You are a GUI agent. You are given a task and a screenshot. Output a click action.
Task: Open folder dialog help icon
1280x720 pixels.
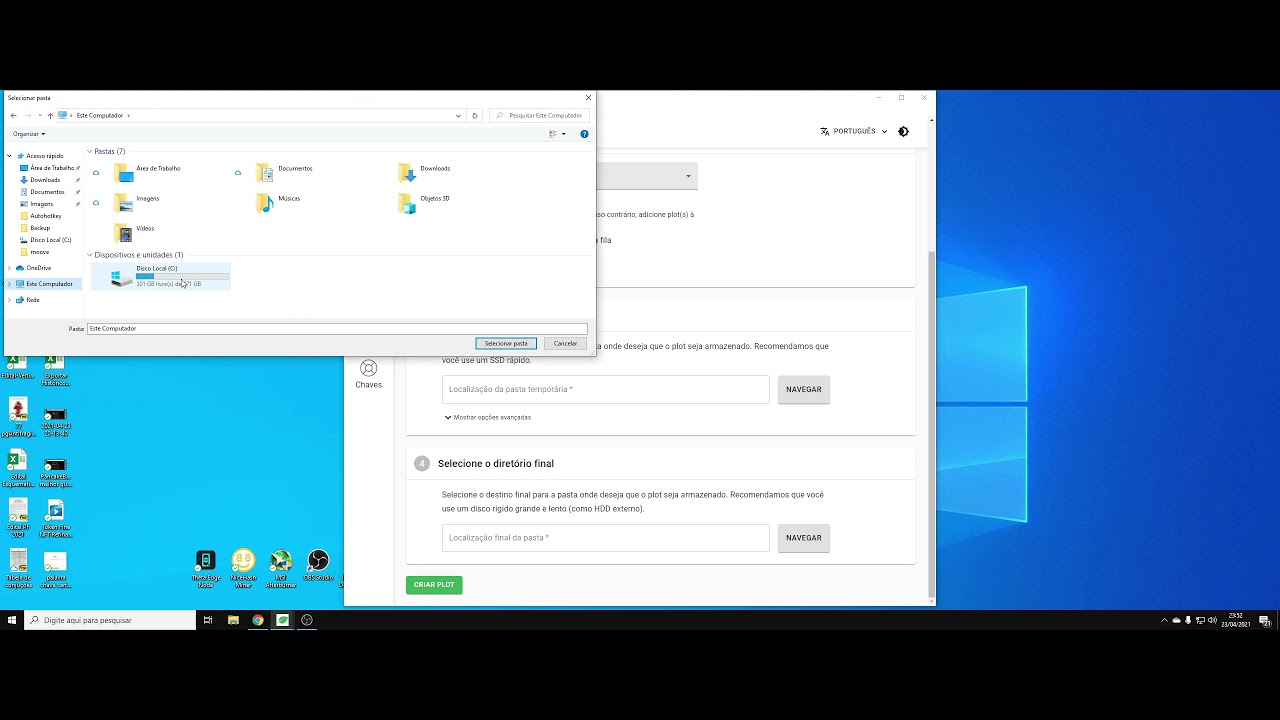tap(584, 134)
